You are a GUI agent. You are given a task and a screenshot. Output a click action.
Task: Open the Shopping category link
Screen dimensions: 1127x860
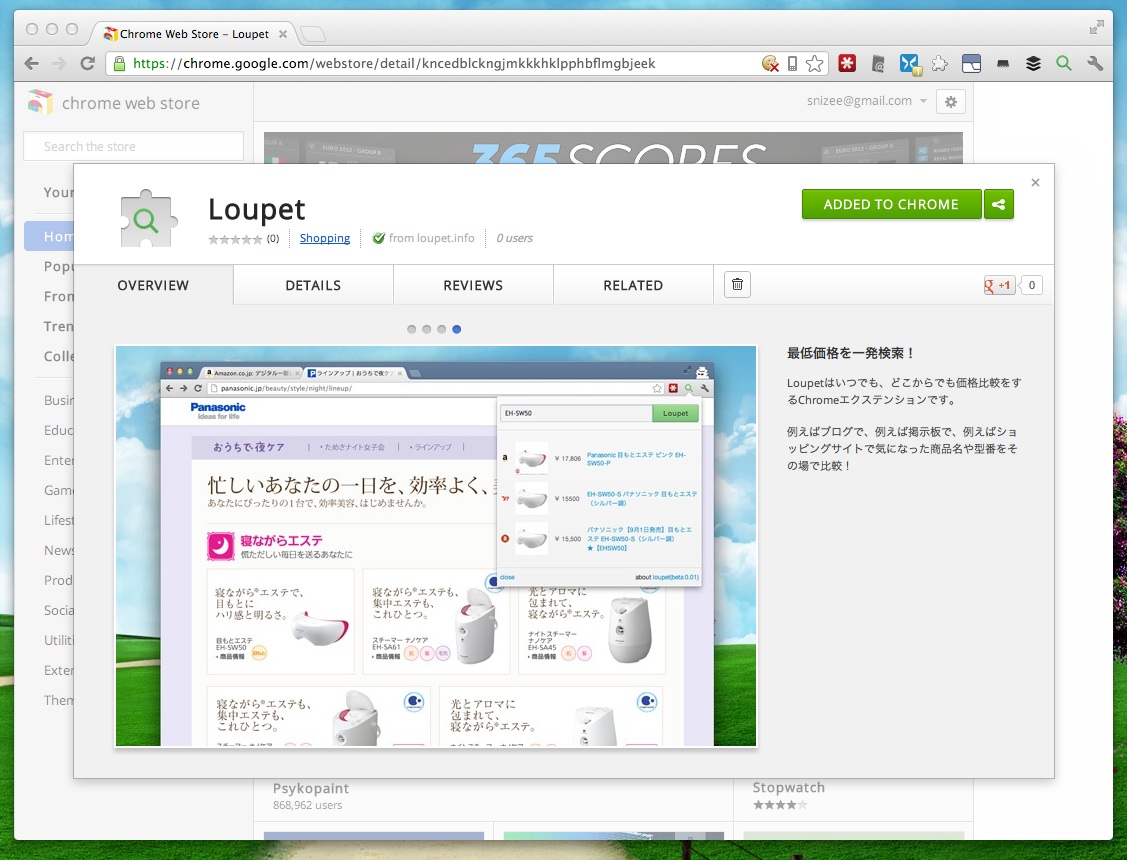coord(325,238)
